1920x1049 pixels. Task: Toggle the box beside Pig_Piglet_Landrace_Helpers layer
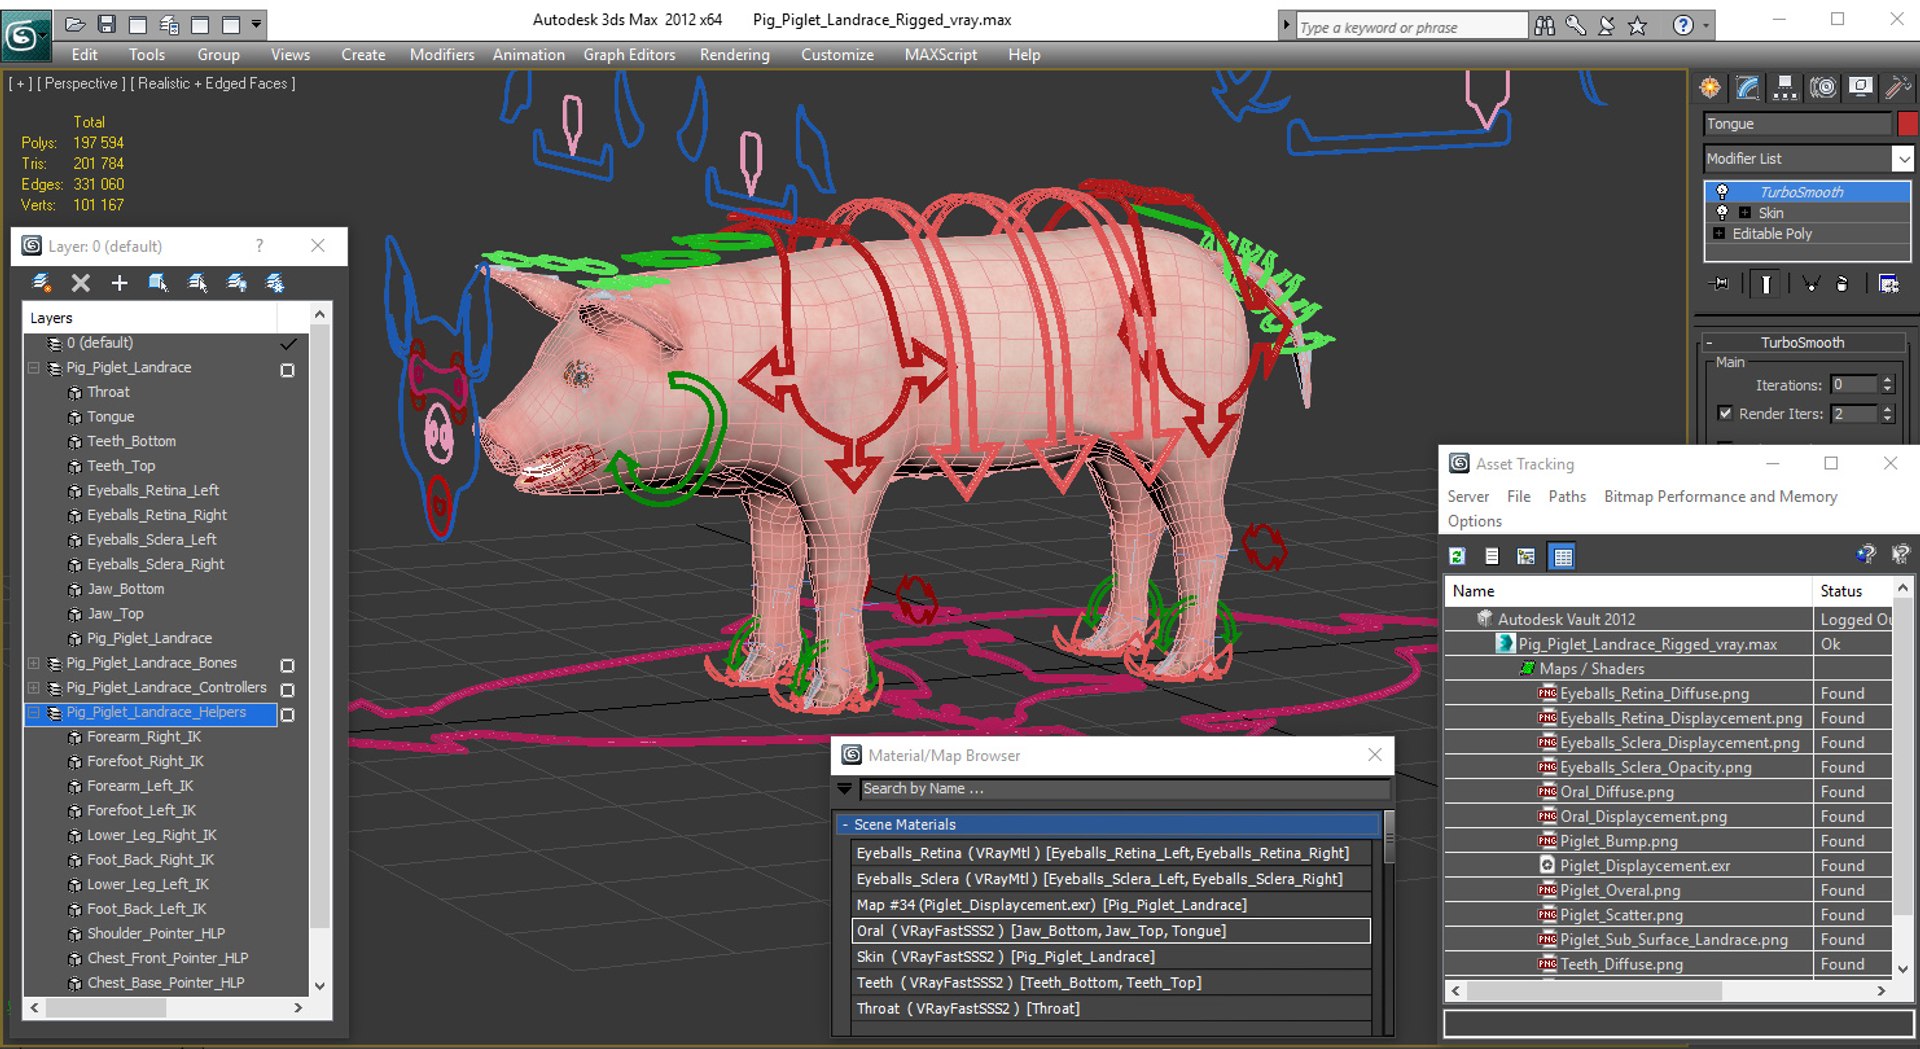[x=287, y=715]
